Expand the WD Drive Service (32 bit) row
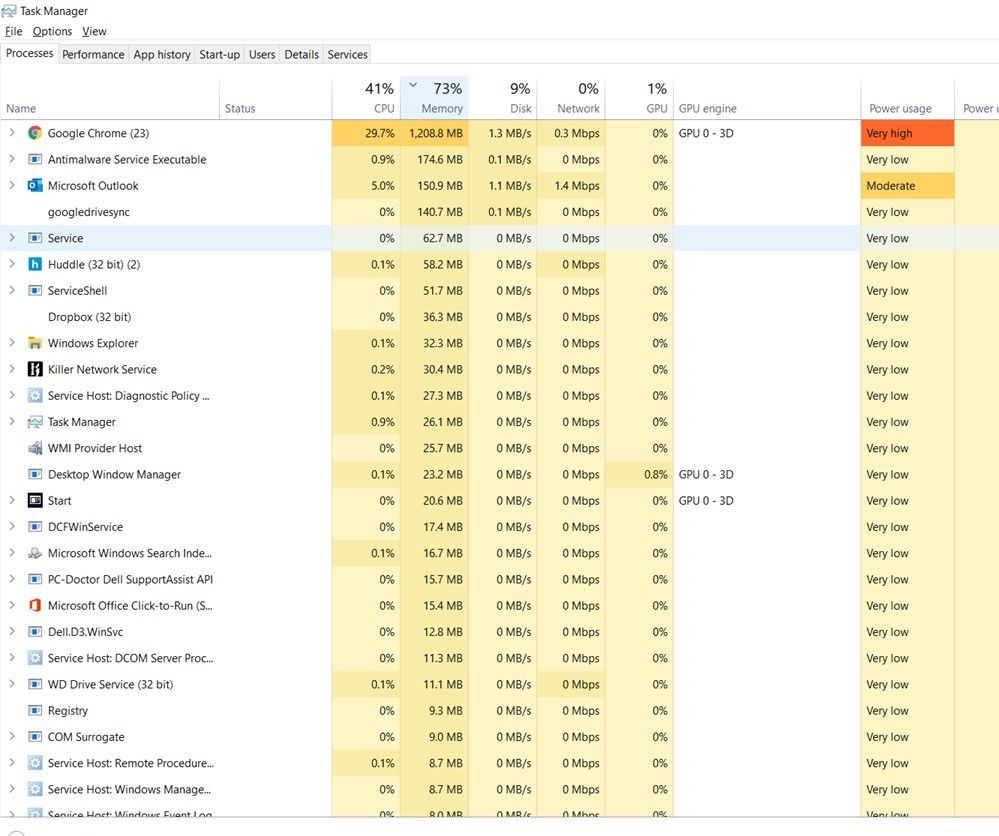Screen dimensions: 999x836 point(11,684)
